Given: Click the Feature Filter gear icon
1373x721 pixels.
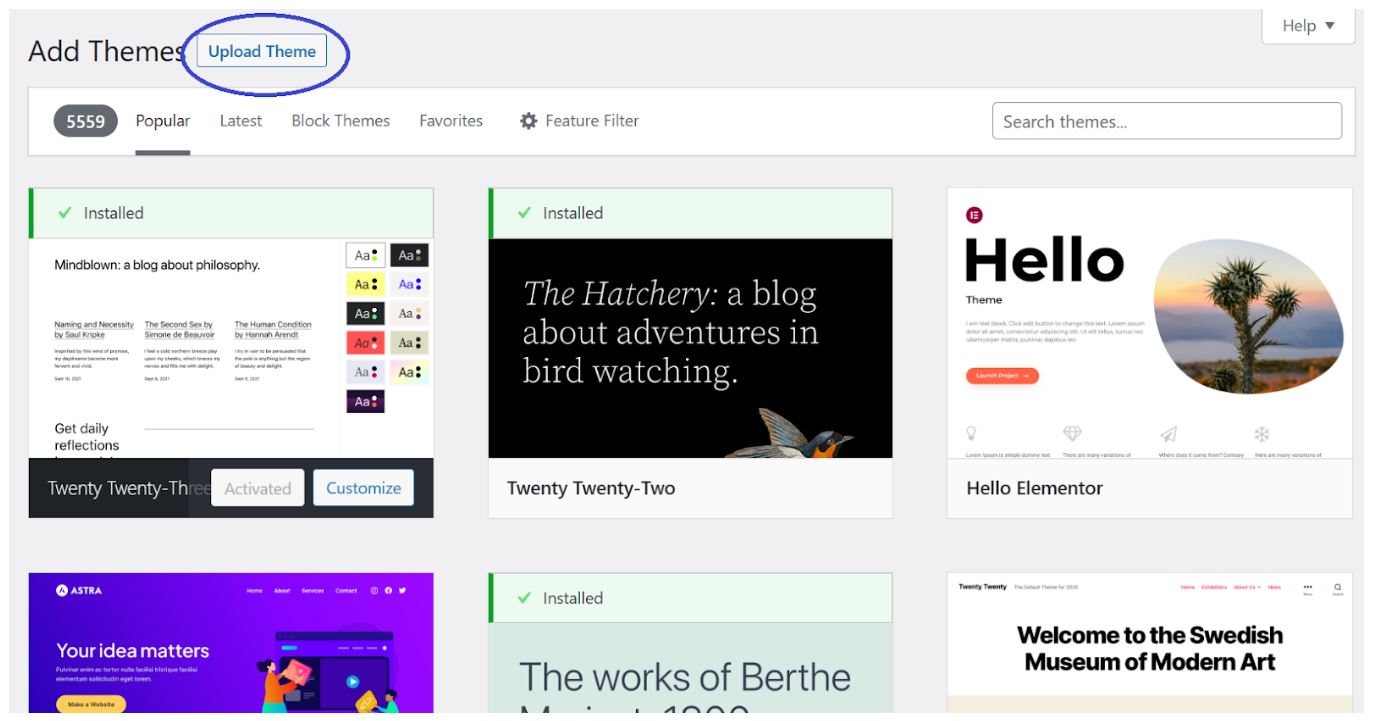Looking at the screenshot, I should 529,121.
